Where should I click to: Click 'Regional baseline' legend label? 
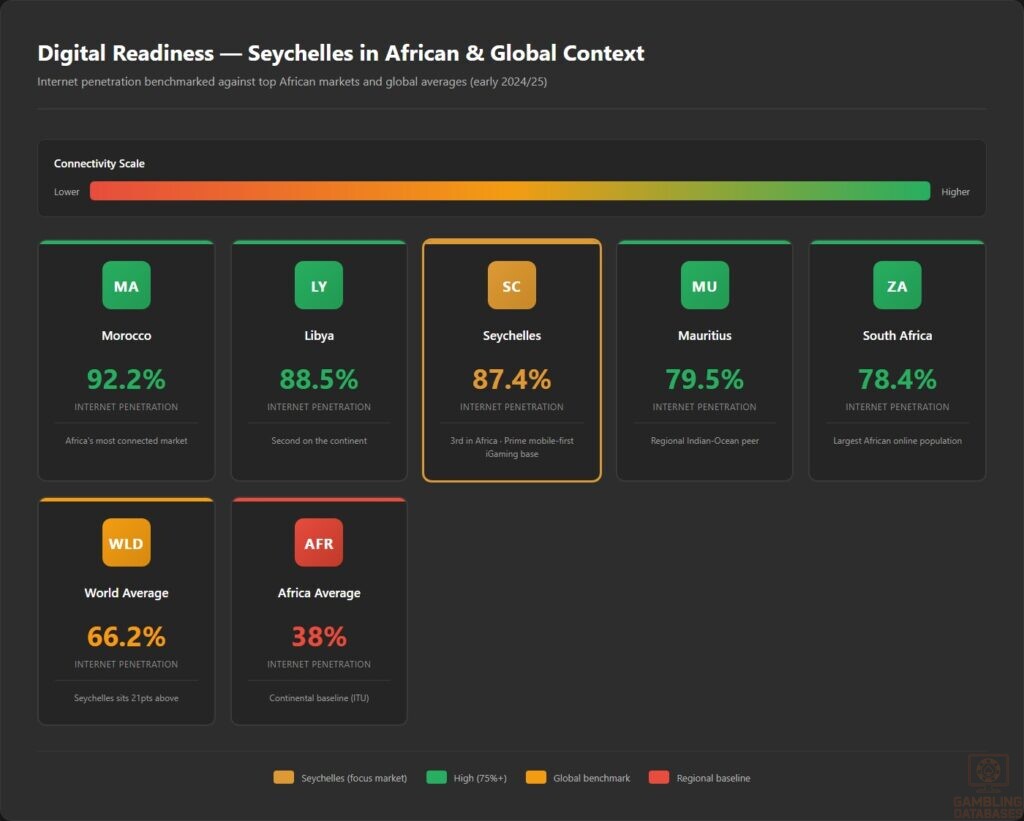click(713, 778)
